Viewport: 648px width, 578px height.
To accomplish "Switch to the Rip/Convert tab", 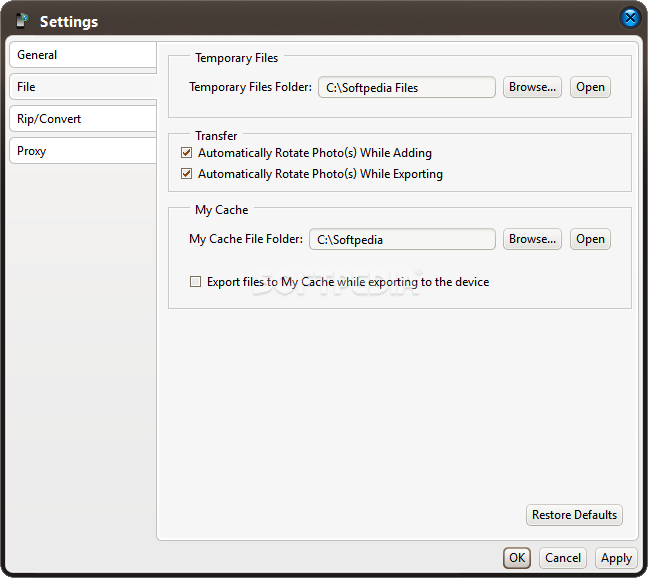I will pos(83,119).
